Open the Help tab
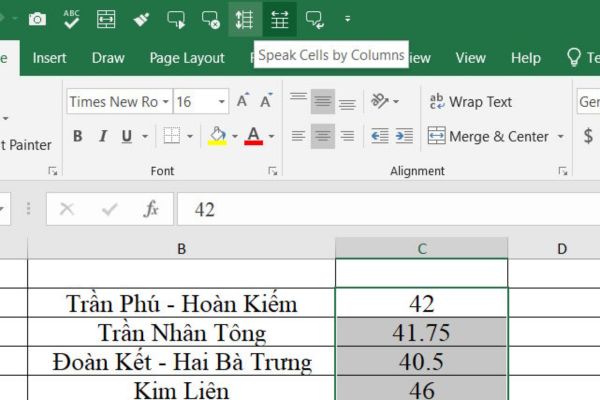 coord(526,58)
